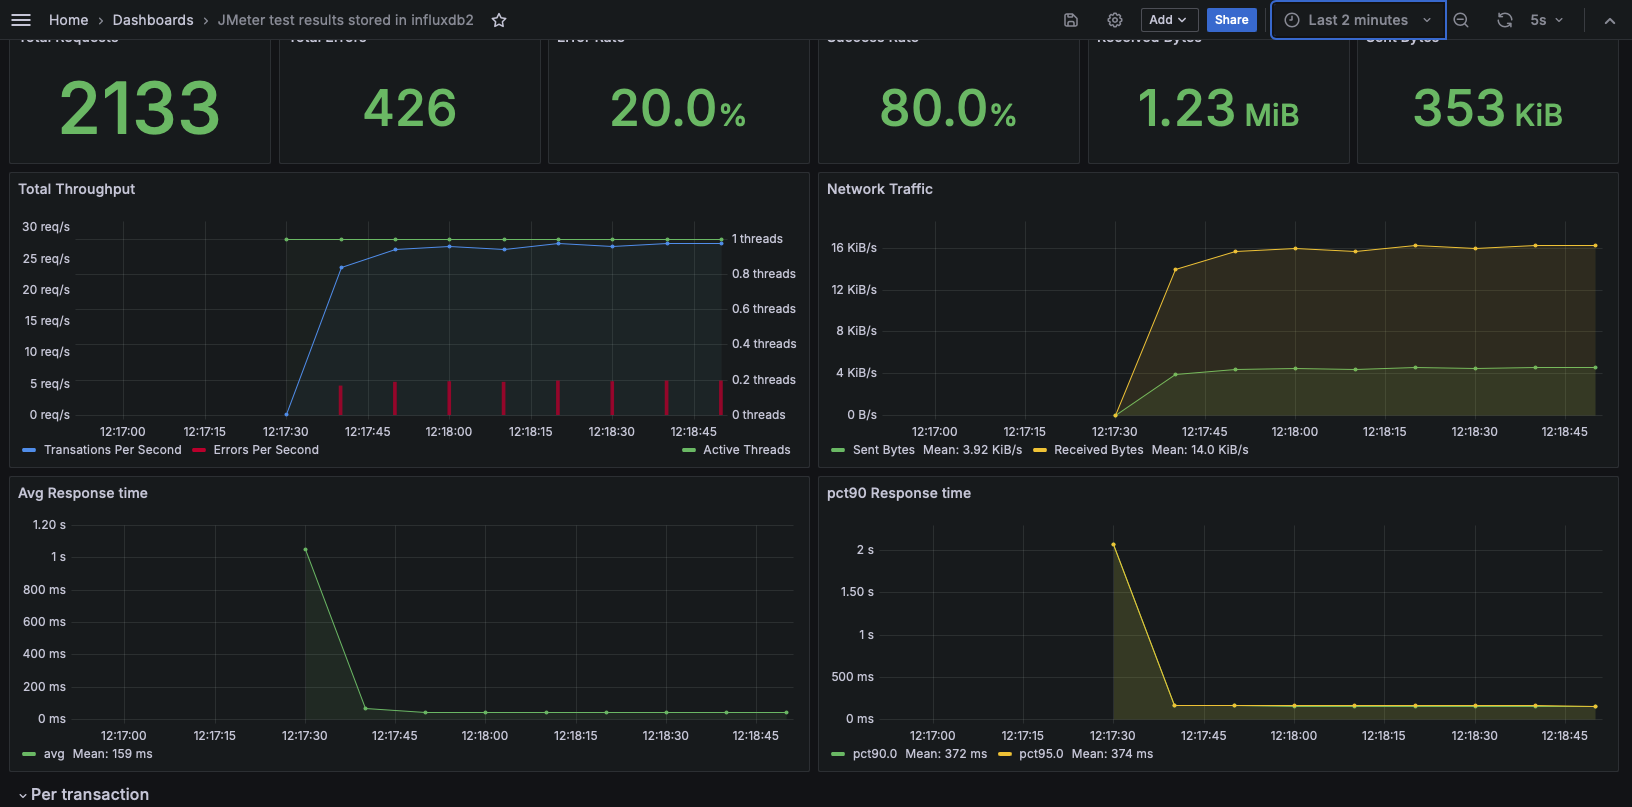Image resolution: width=1632 pixels, height=807 pixels.
Task: Click the Mean: 159 ms legend value
Action: 113,754
